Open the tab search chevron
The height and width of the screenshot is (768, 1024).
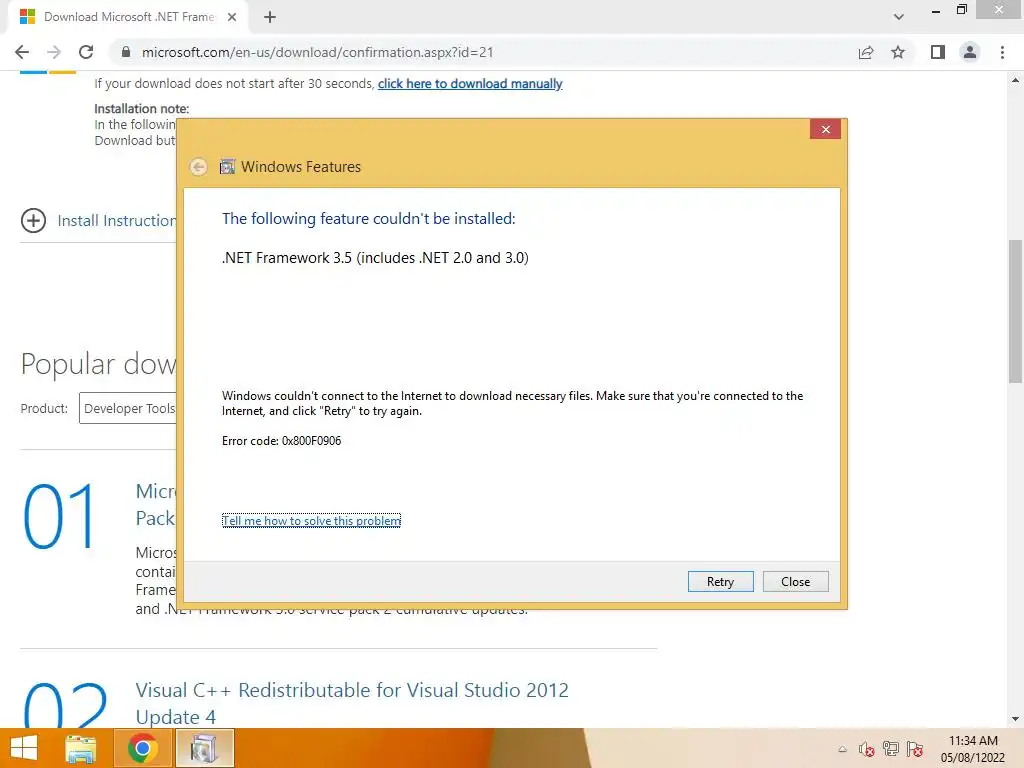899,17
